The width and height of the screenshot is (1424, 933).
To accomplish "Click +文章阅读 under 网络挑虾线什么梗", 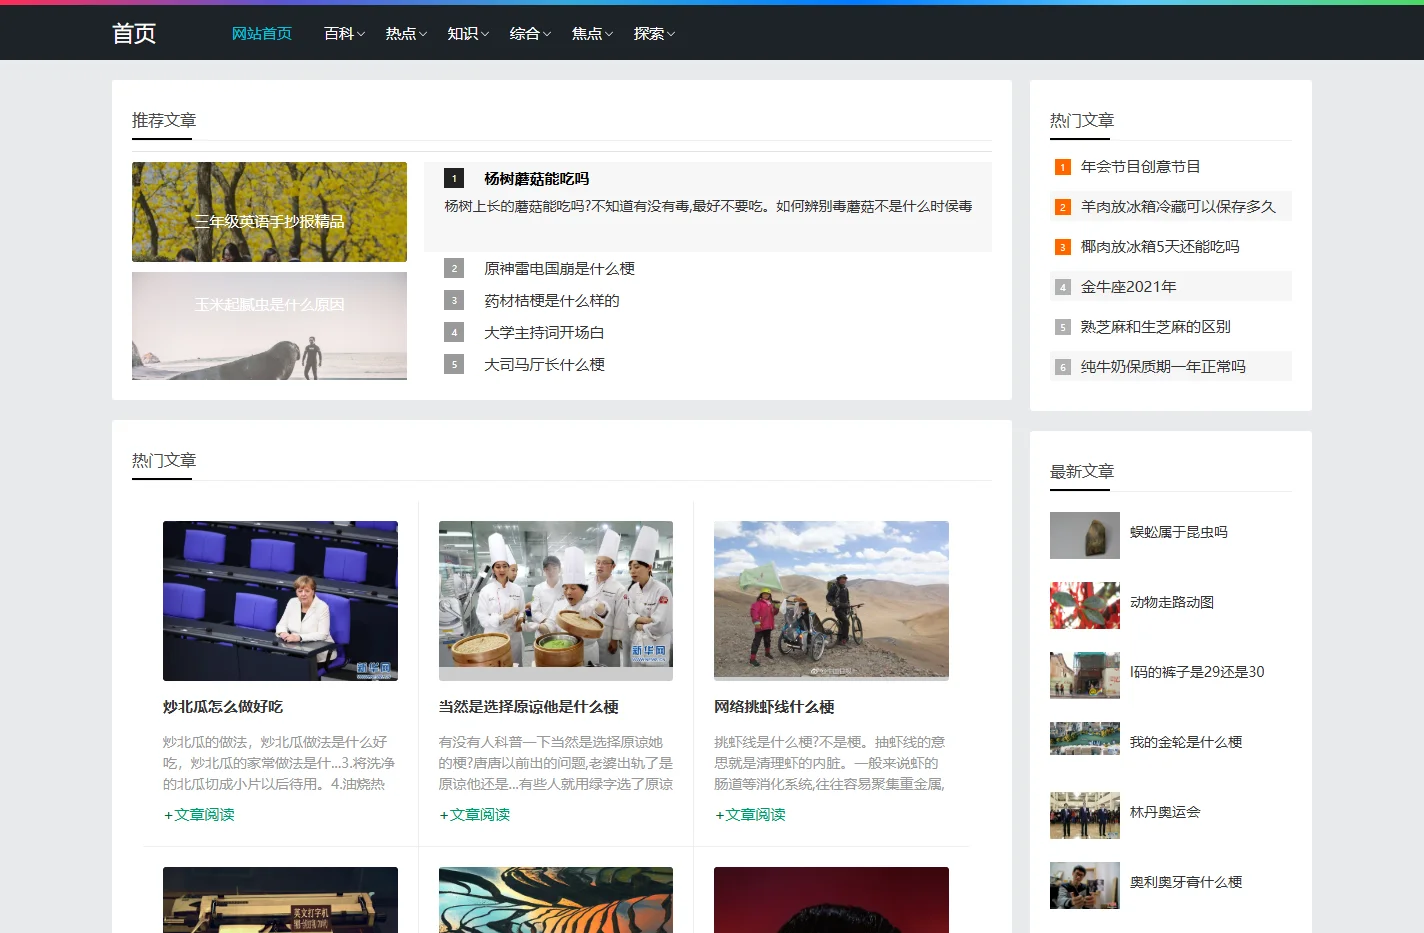I will coord(750,815).
